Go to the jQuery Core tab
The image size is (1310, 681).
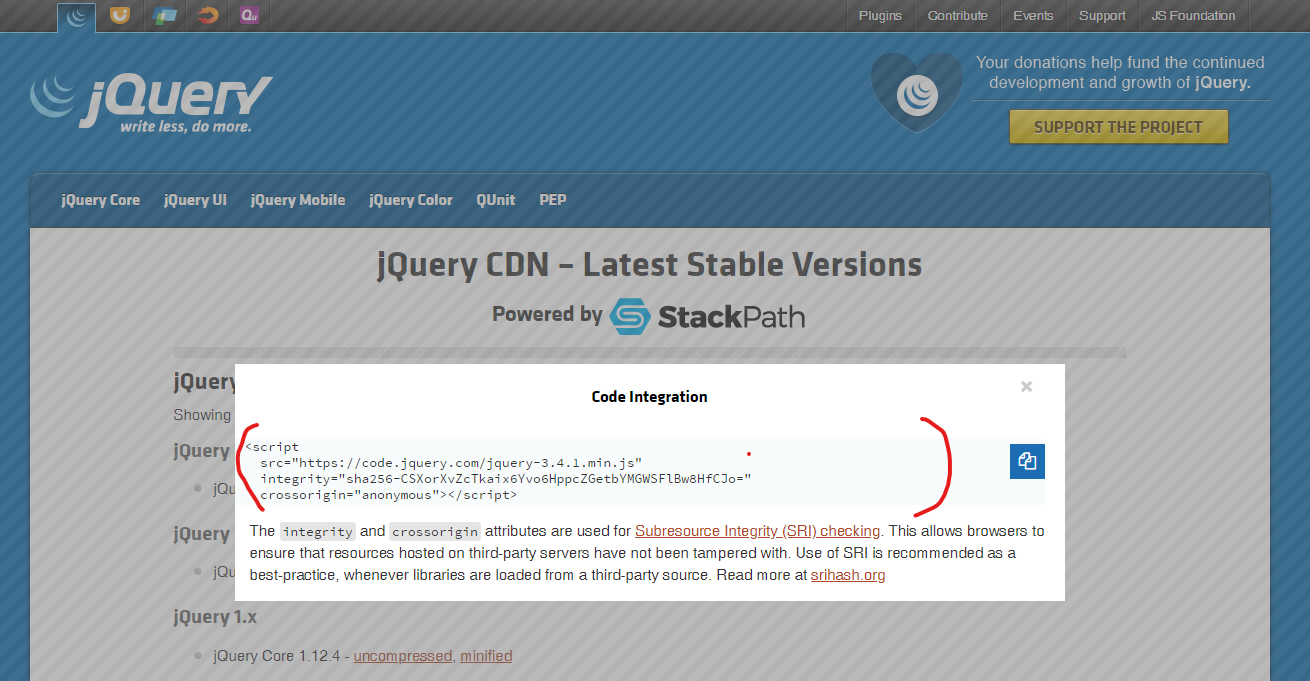(x=100, y=200)
